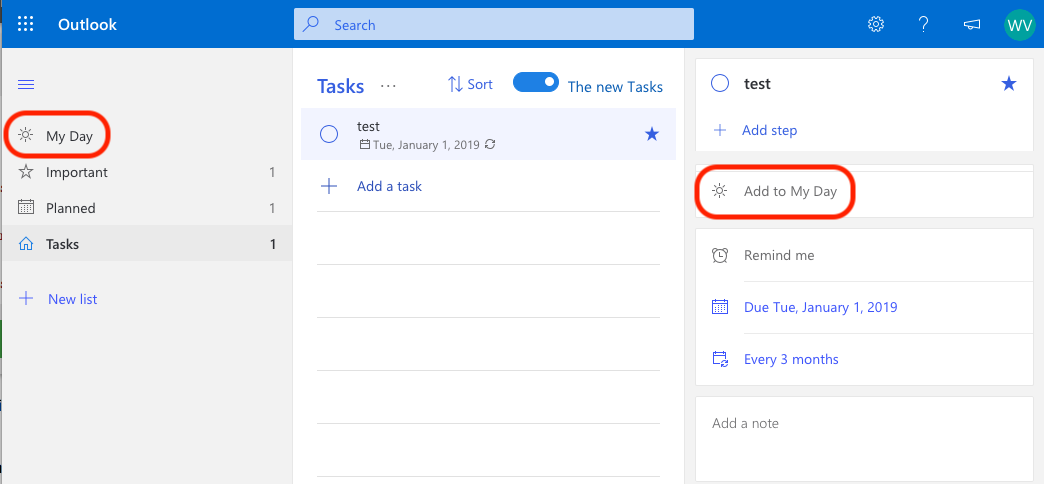Click Add a task
The height and width of the screenshot is (484, 1044).
[390, 186]
